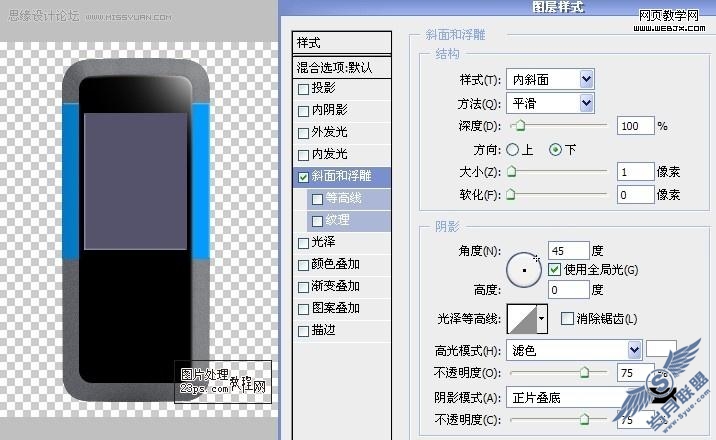Enable the 颜色叠加 checkbox
Screen dimensions: 716x440
click(303, 265)
